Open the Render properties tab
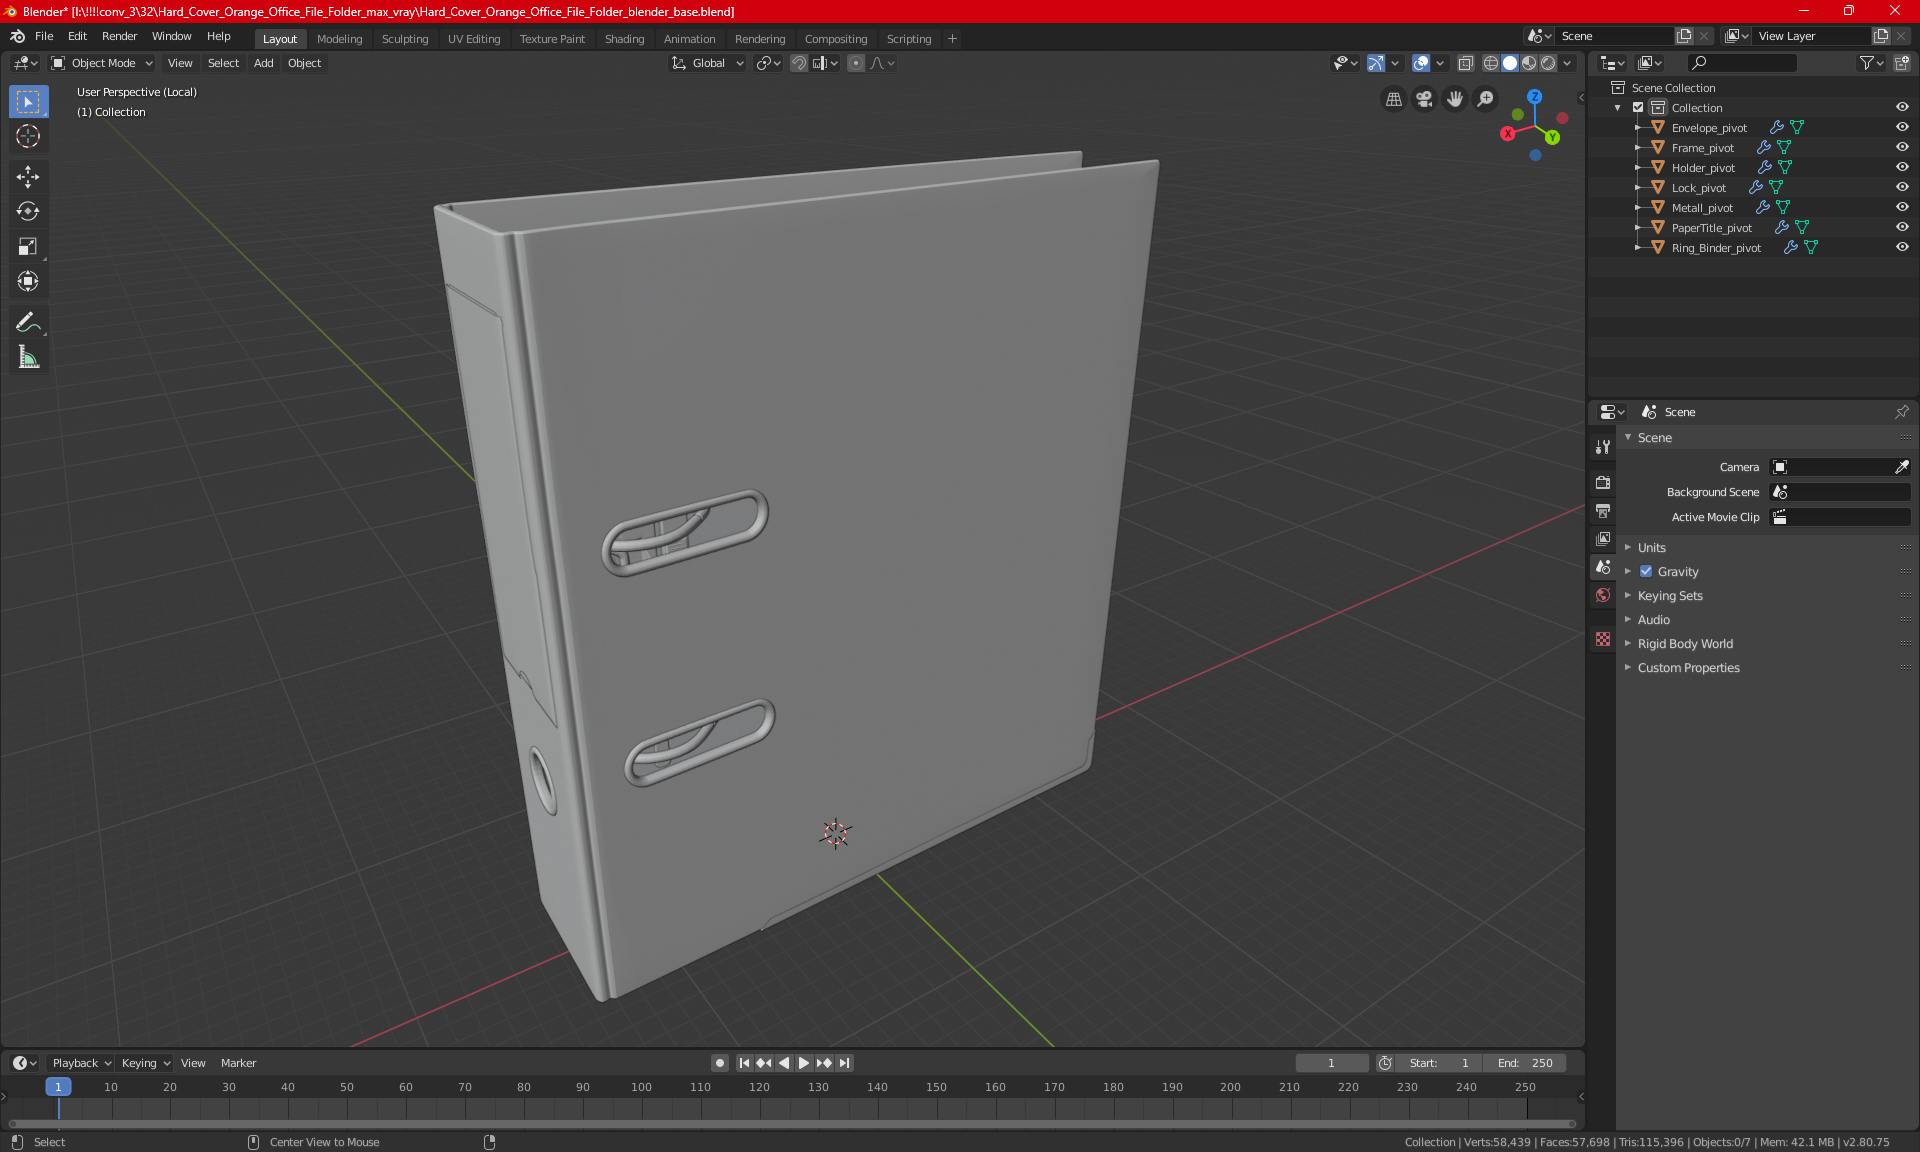 click(1603, 482)
